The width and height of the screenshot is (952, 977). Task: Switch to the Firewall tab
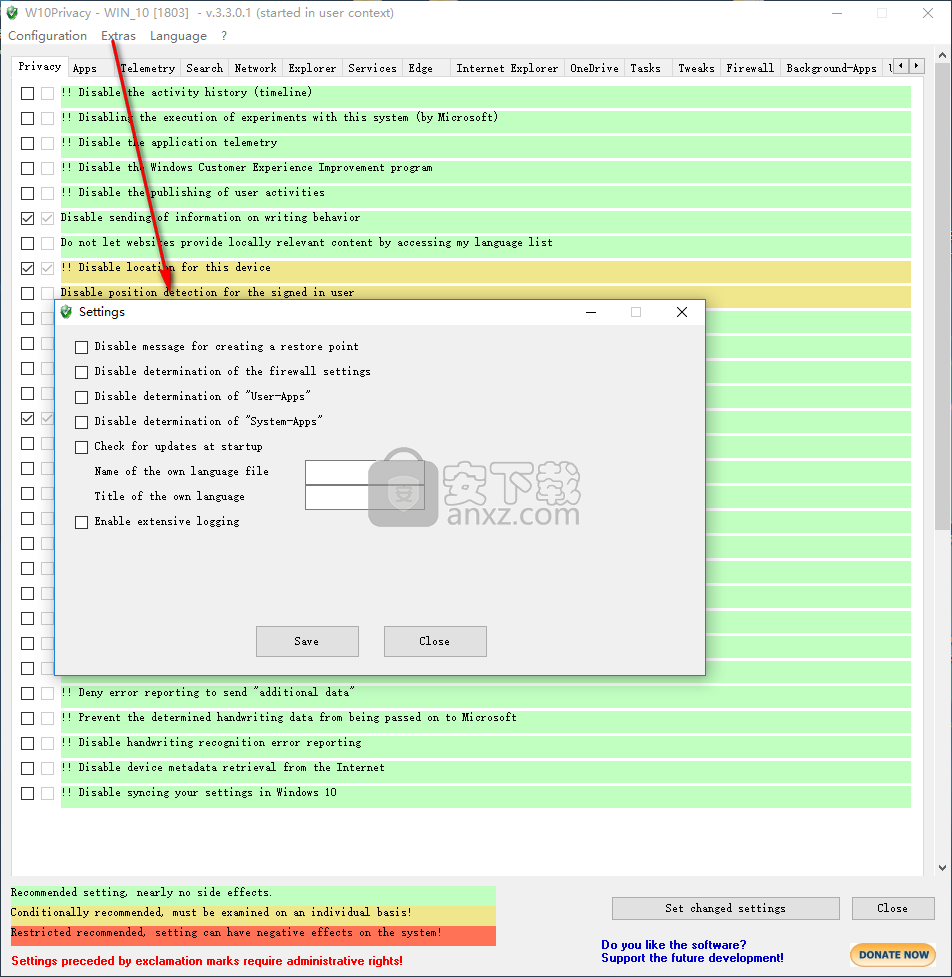pos(750,68)
